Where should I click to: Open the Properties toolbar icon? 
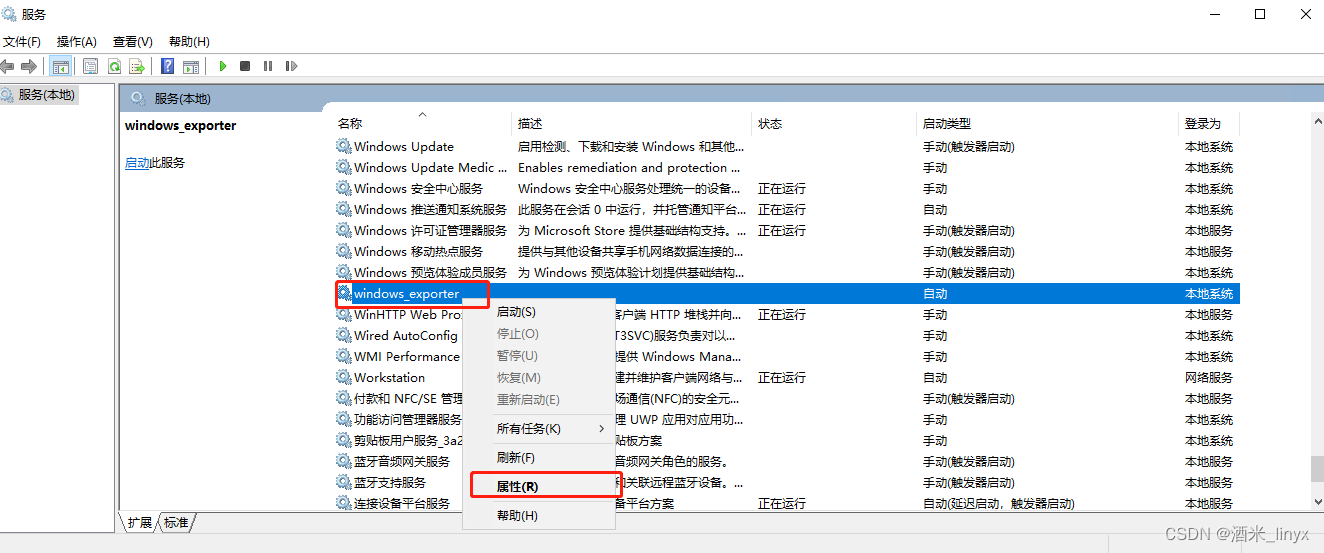coord(91,66)
